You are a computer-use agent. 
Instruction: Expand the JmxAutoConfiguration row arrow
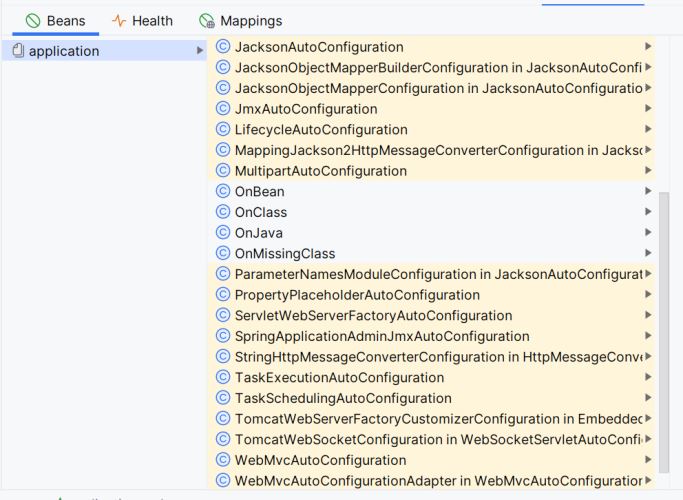648,108
